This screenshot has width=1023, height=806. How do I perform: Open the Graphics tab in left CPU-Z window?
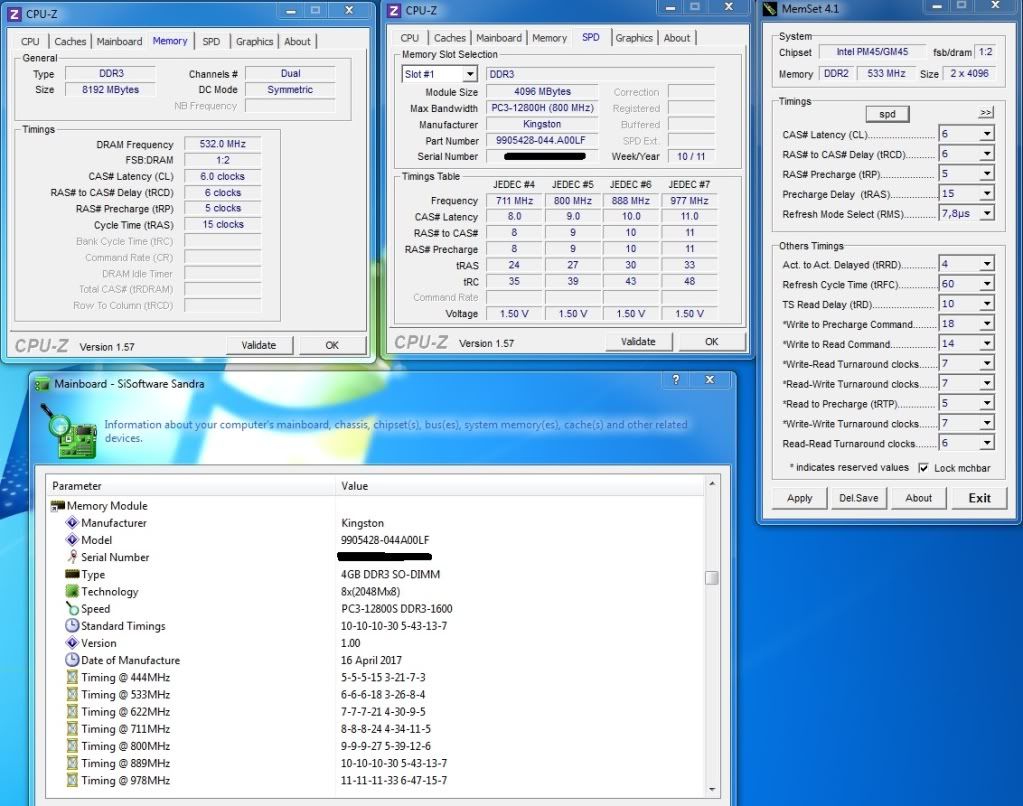(254, 41)
